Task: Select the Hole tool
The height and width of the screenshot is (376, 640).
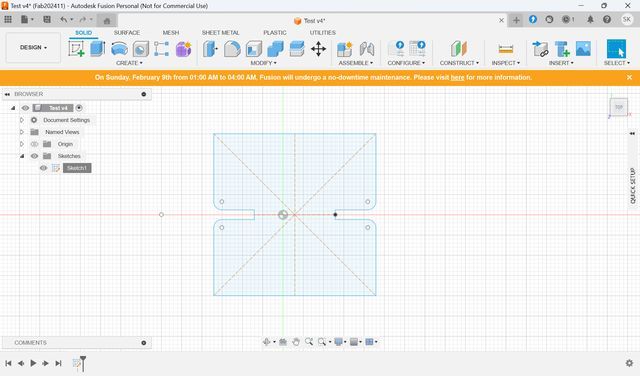Action: pyautogui.click(x=140, y=49)
